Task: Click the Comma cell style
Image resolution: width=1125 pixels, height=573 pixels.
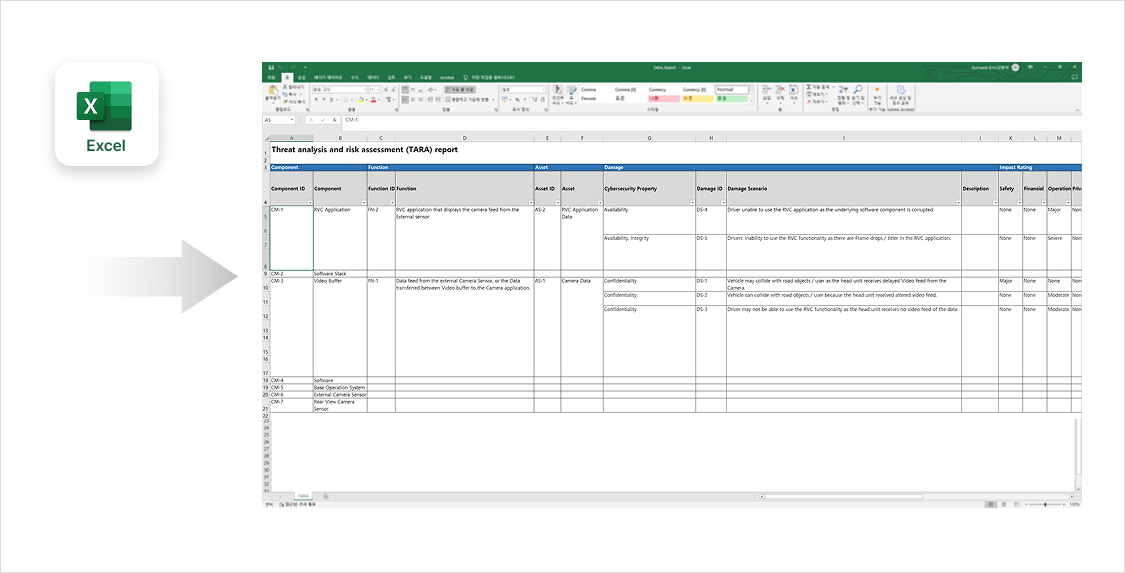Action: [589, 89]
